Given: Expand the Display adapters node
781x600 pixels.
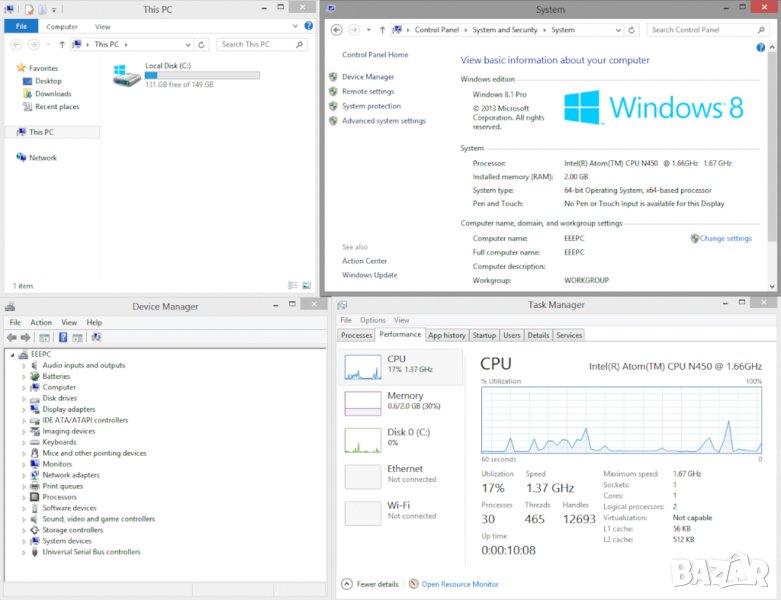Looking at the screenshot, I should 24,409.
